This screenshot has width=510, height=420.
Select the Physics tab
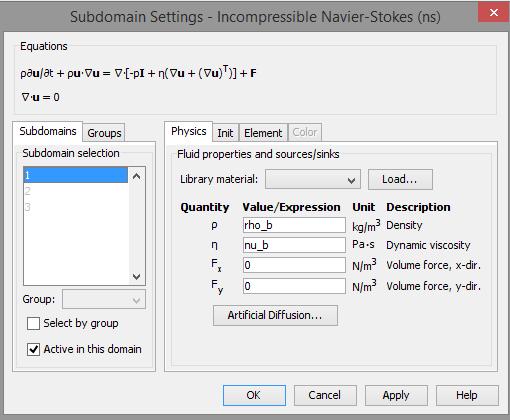coord(189,131)
